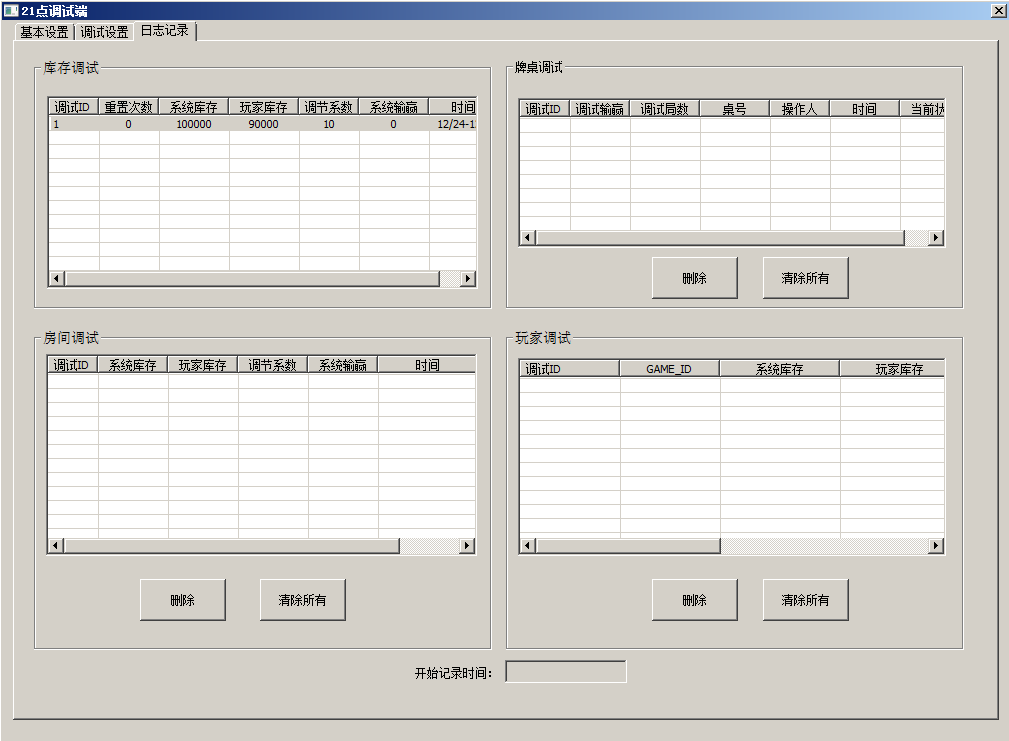Open the 调试设置 tab
The image size is (1009, 741).
coord(104,32)
